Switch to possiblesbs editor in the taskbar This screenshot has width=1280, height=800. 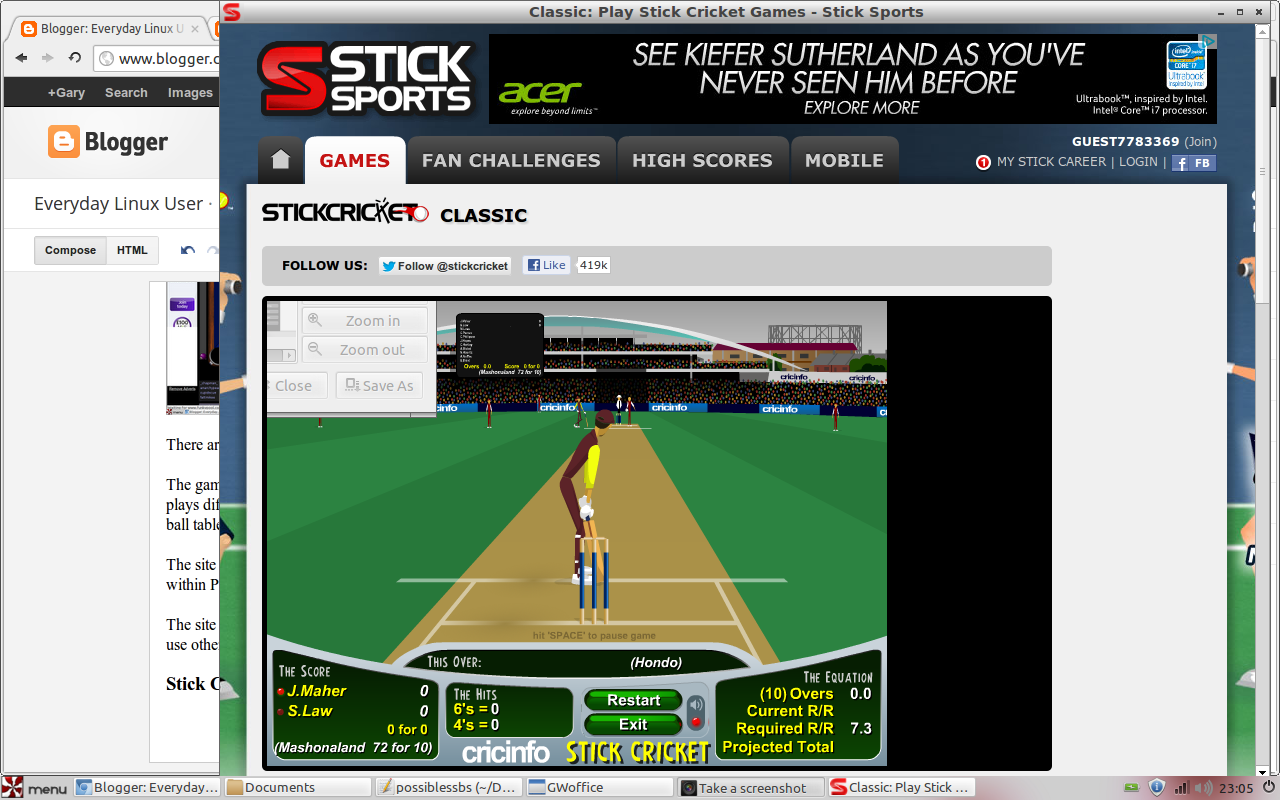(x=448, y=788)
